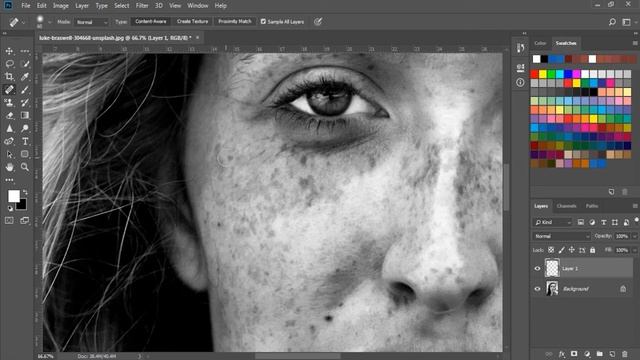Select the Zoom tool in toolbar
The width and height of the screenshot is (640, 360).
coord(25,167)
